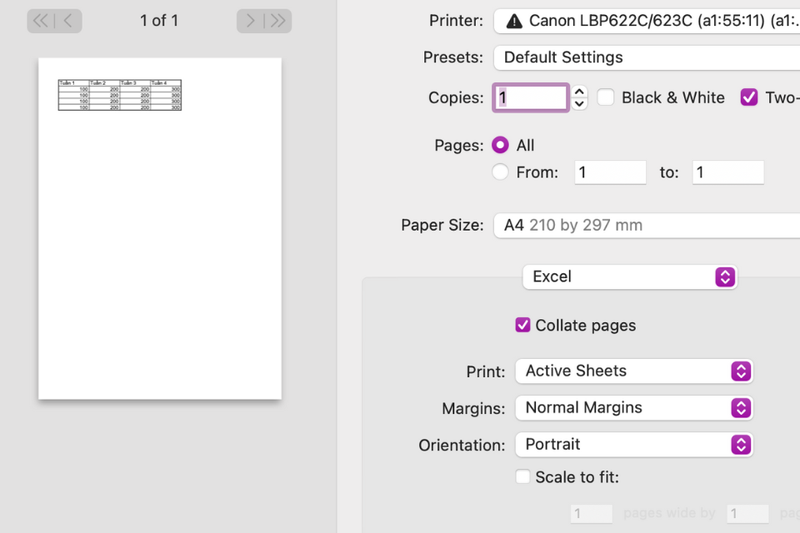Viewport: 800px width, 533px height.
Task: Choose the From page range radio button
Action: point(501,172)
